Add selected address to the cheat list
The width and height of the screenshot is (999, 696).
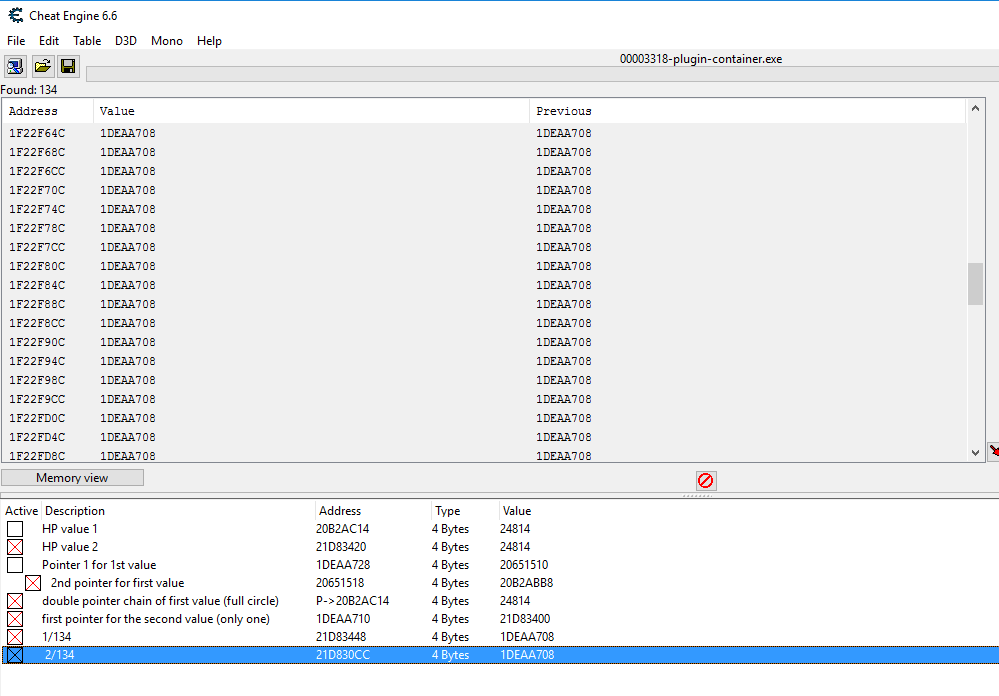point(992,450)
